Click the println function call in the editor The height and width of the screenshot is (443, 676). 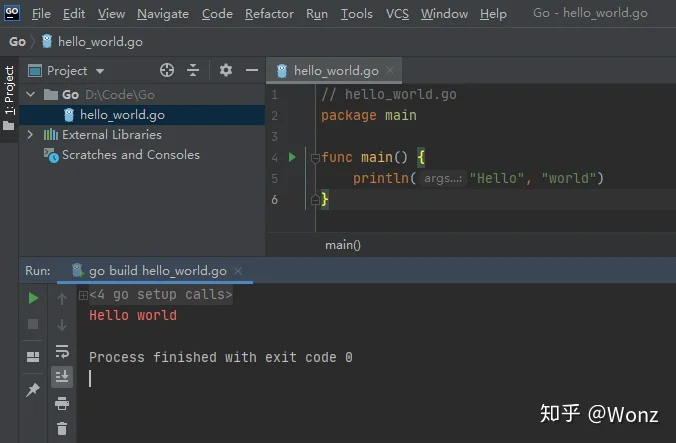(381, 178)
